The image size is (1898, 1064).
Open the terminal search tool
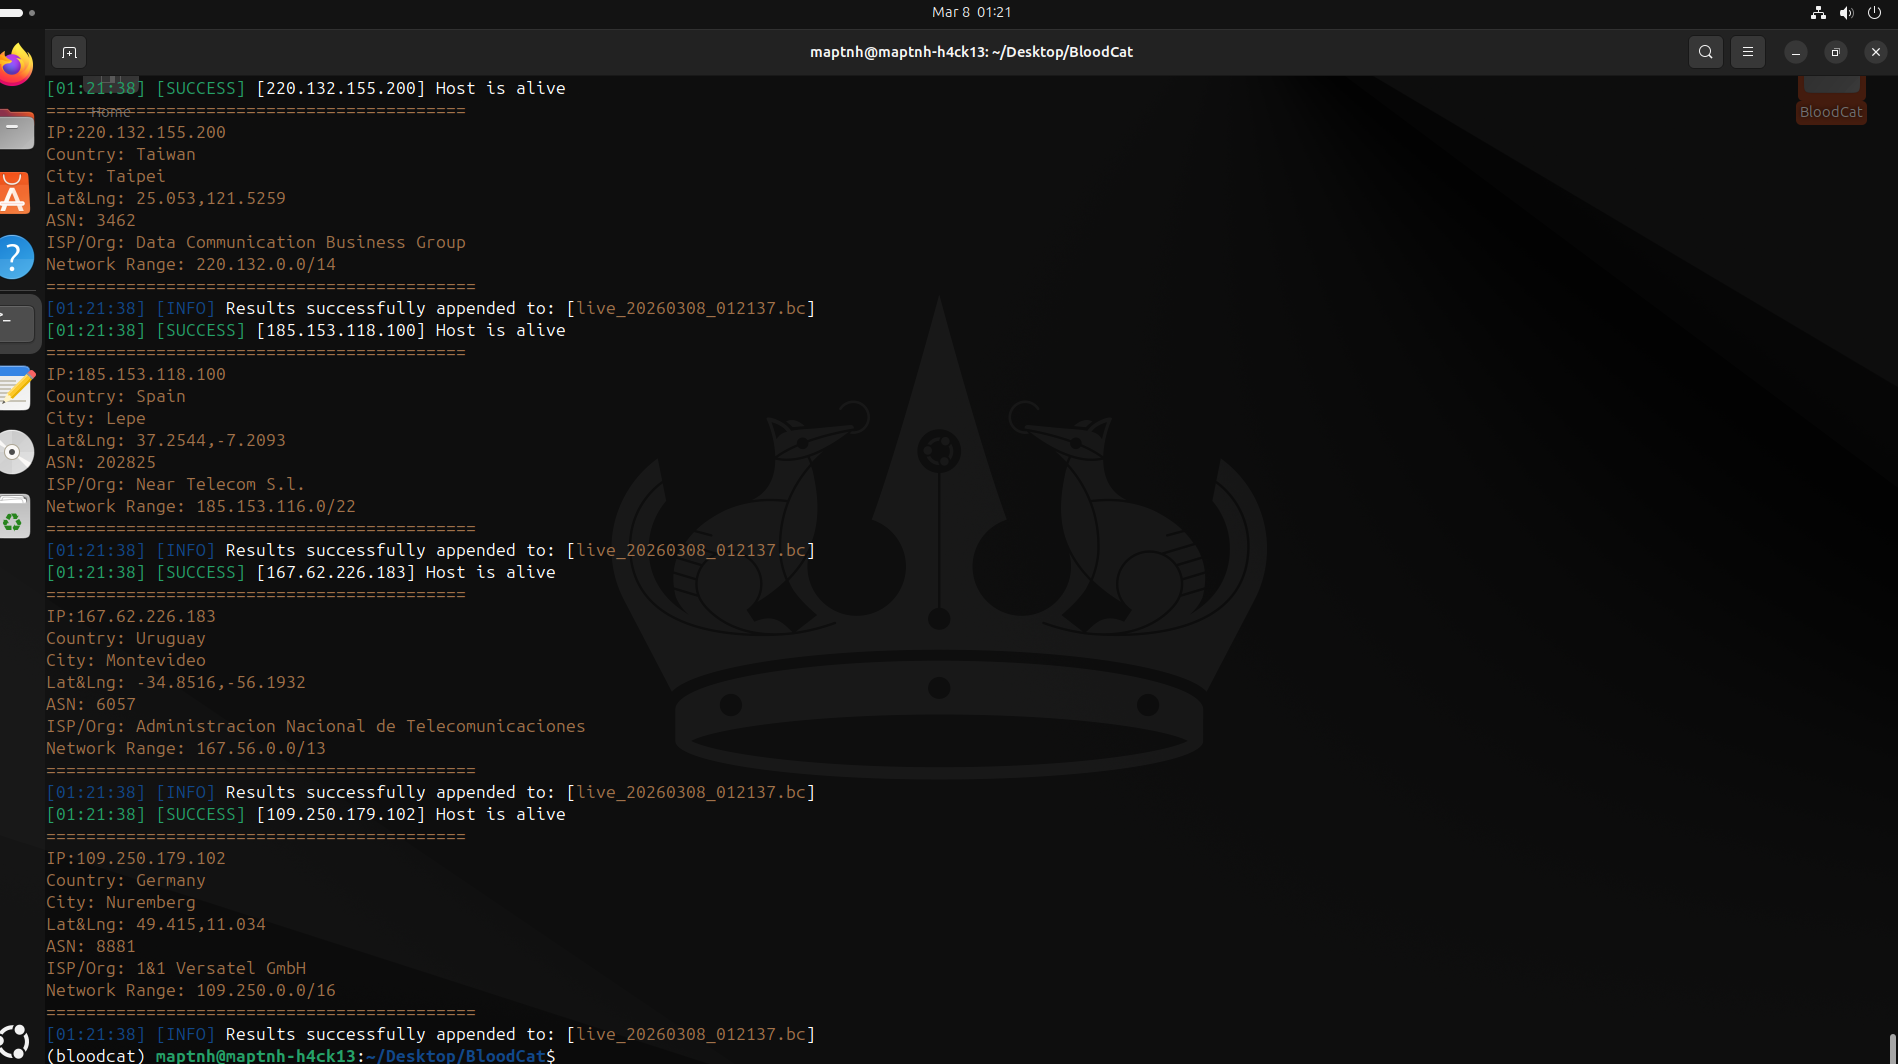[1706, 52]
